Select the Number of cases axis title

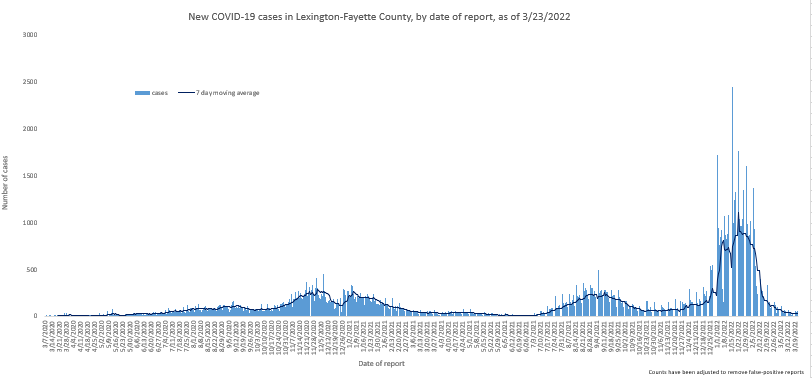tap(5, 182)
